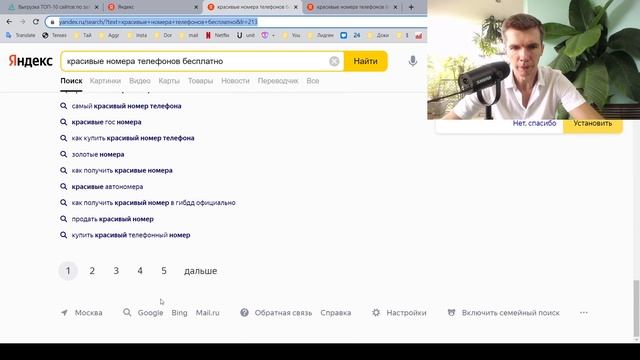
Task: Select suggestion золотые номера
Action: pyautogui.click(x=98, y=154)
